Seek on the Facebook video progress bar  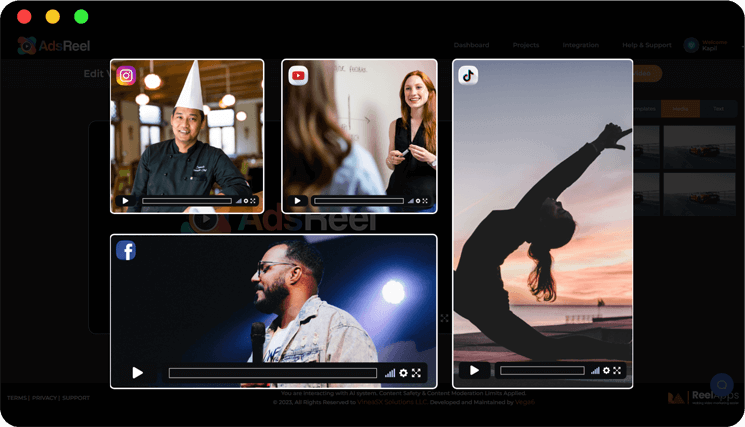(x=272, y=373)
